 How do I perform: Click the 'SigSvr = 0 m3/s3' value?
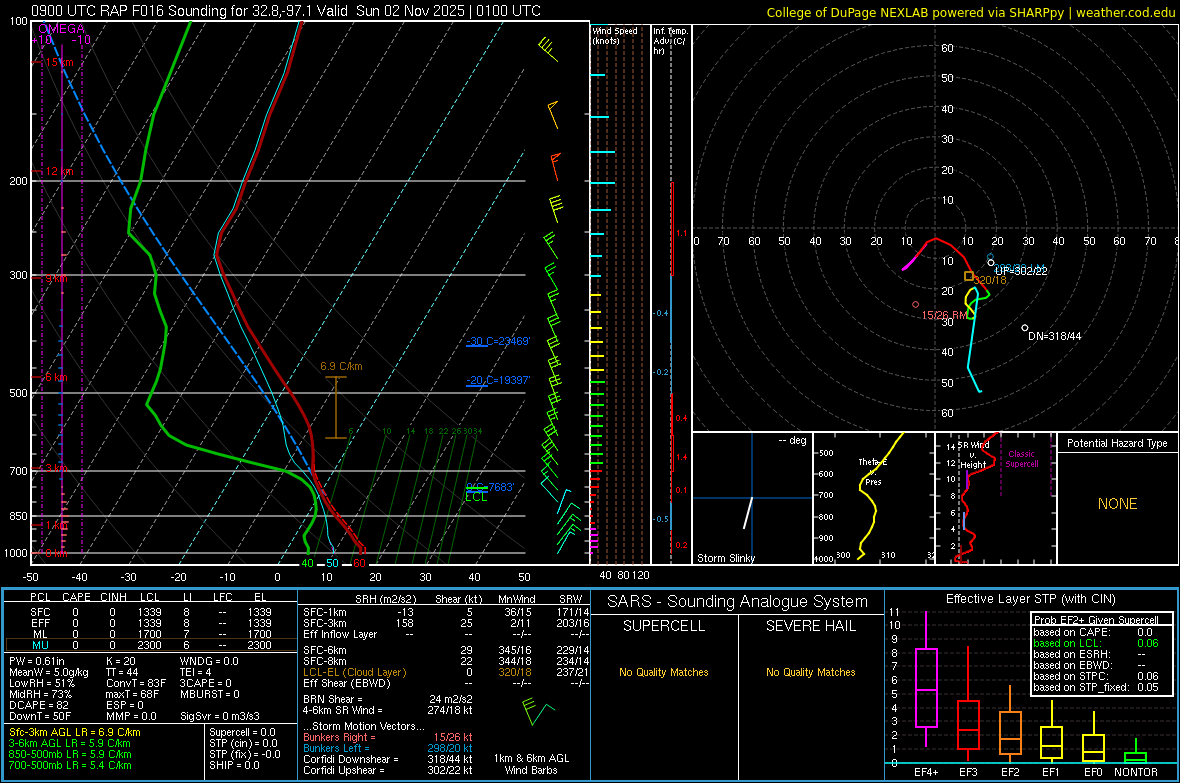[x=220, y=717]
